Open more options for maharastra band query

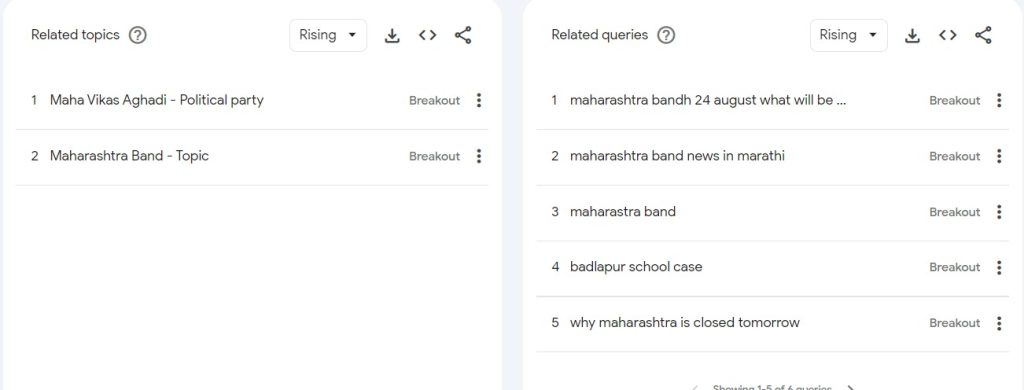pyautogui.click(x=999, y=212)
